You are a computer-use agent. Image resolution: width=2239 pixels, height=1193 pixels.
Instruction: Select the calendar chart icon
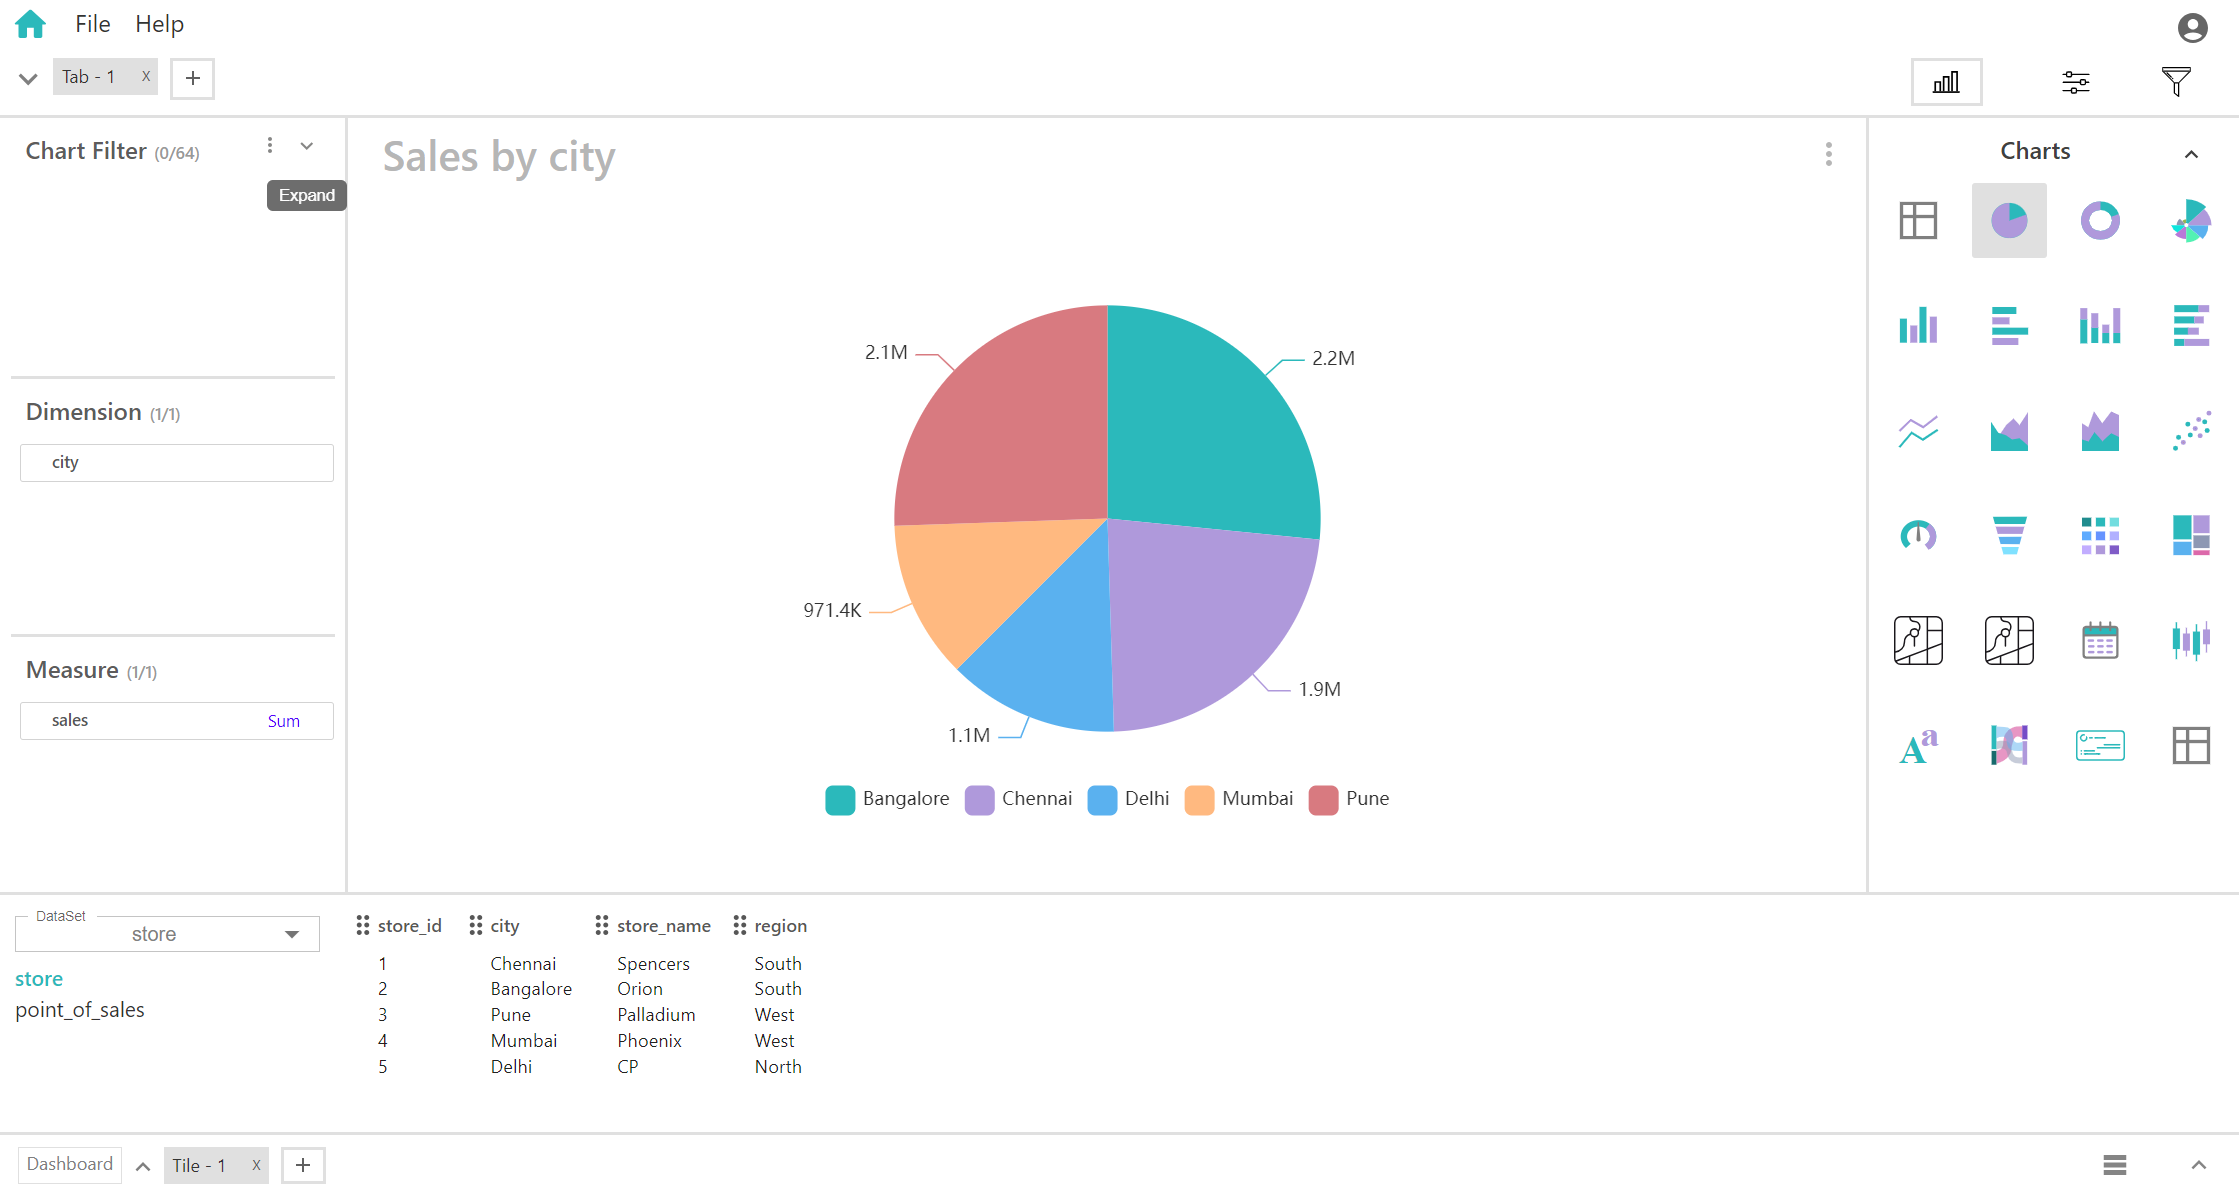pyautogui.click(x=2100, y=640)
